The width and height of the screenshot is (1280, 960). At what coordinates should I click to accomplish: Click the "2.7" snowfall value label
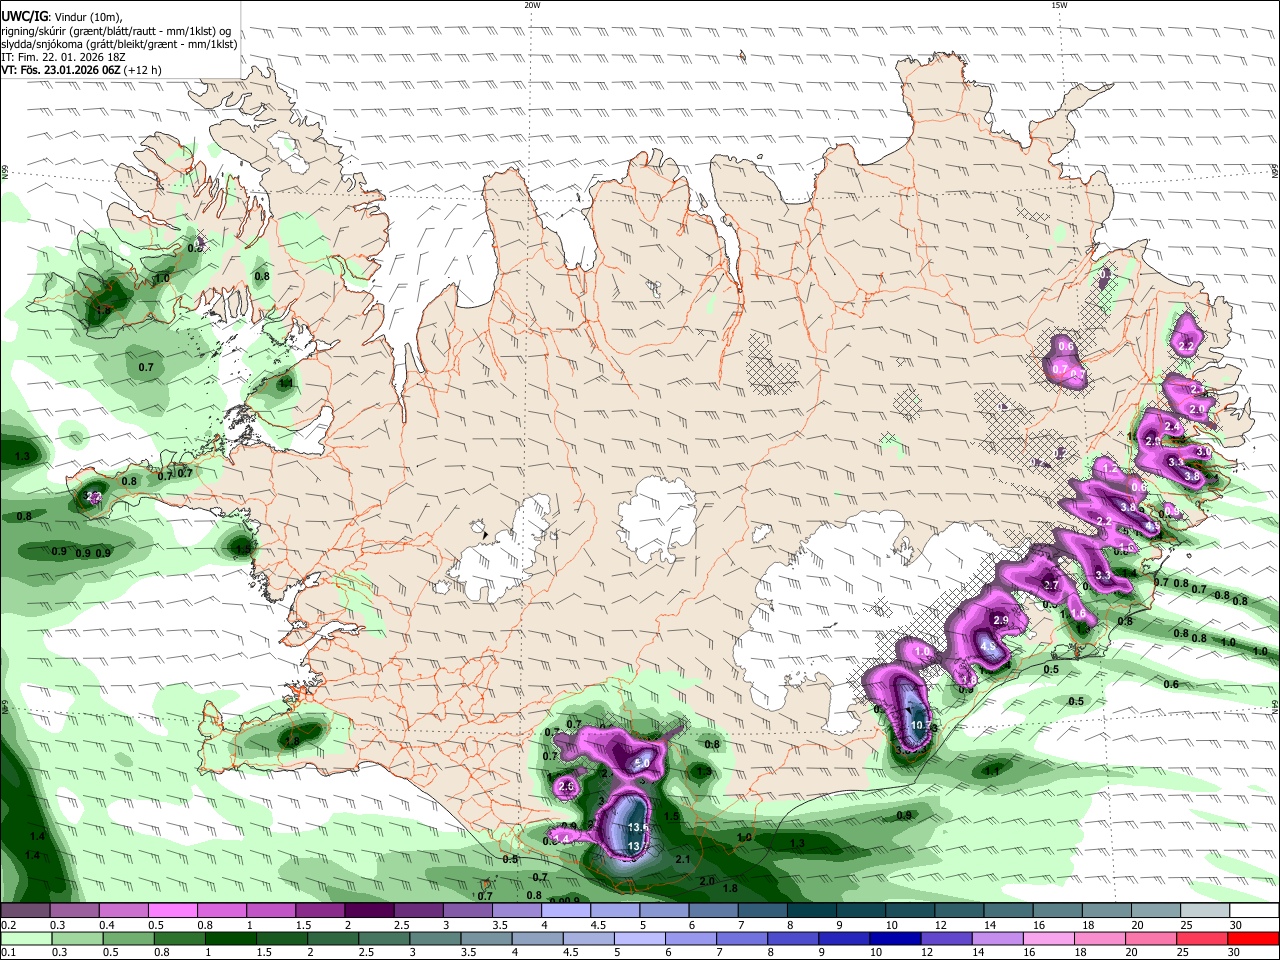click(x=1051, y=585)
